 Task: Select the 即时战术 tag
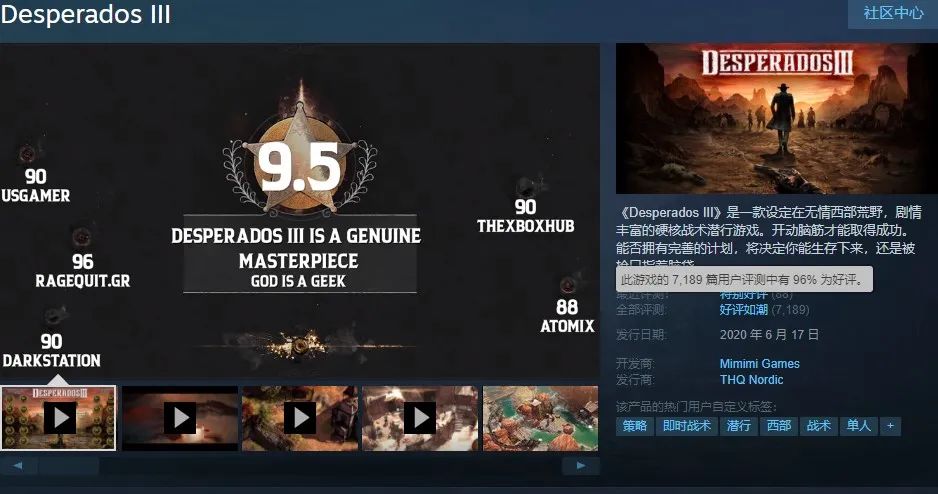687,426
